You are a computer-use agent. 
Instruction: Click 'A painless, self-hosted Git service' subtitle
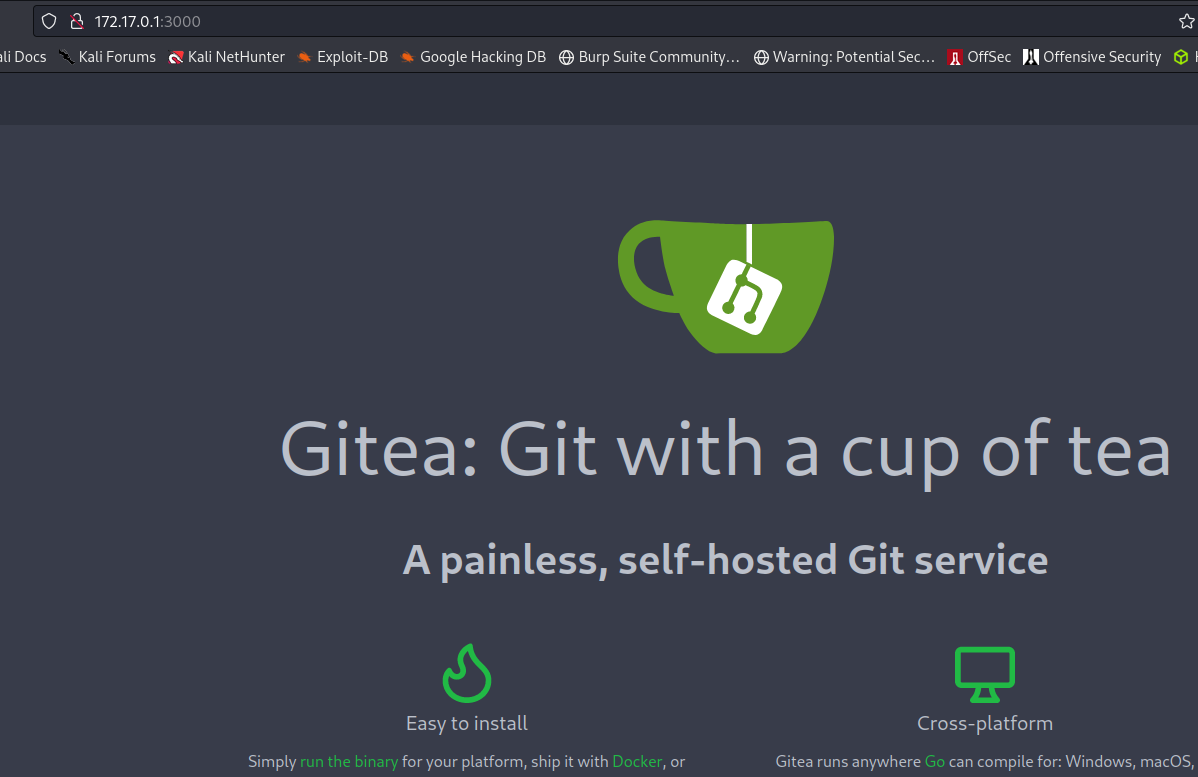725,560
